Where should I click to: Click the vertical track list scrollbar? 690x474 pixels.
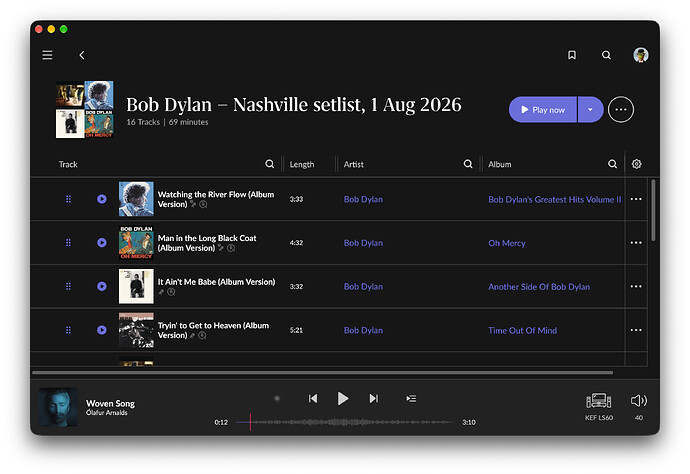653,210
